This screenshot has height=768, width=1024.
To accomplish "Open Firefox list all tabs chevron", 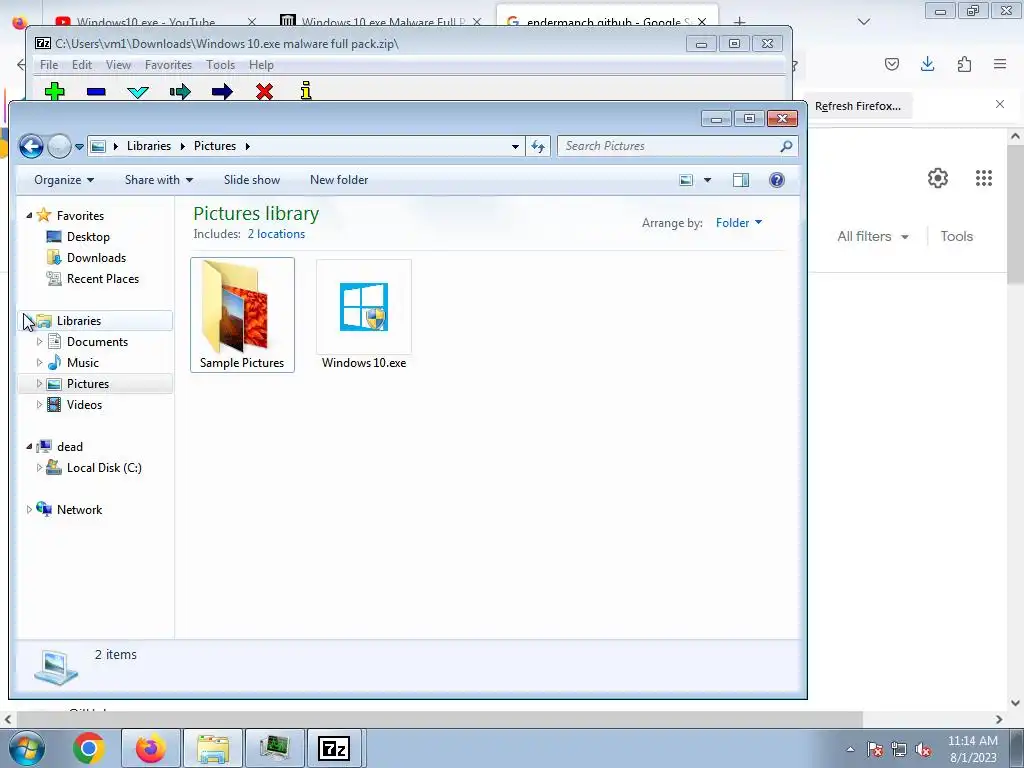I will point(864,22).
